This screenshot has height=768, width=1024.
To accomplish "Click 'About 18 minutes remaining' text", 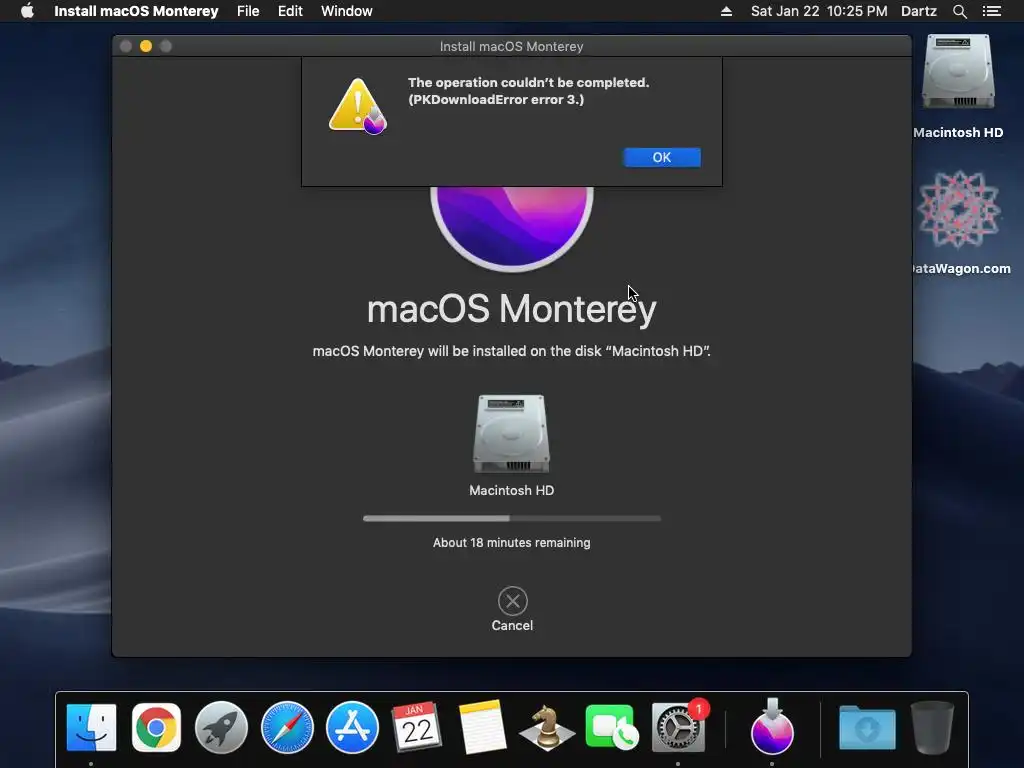I will coord(511,543).
